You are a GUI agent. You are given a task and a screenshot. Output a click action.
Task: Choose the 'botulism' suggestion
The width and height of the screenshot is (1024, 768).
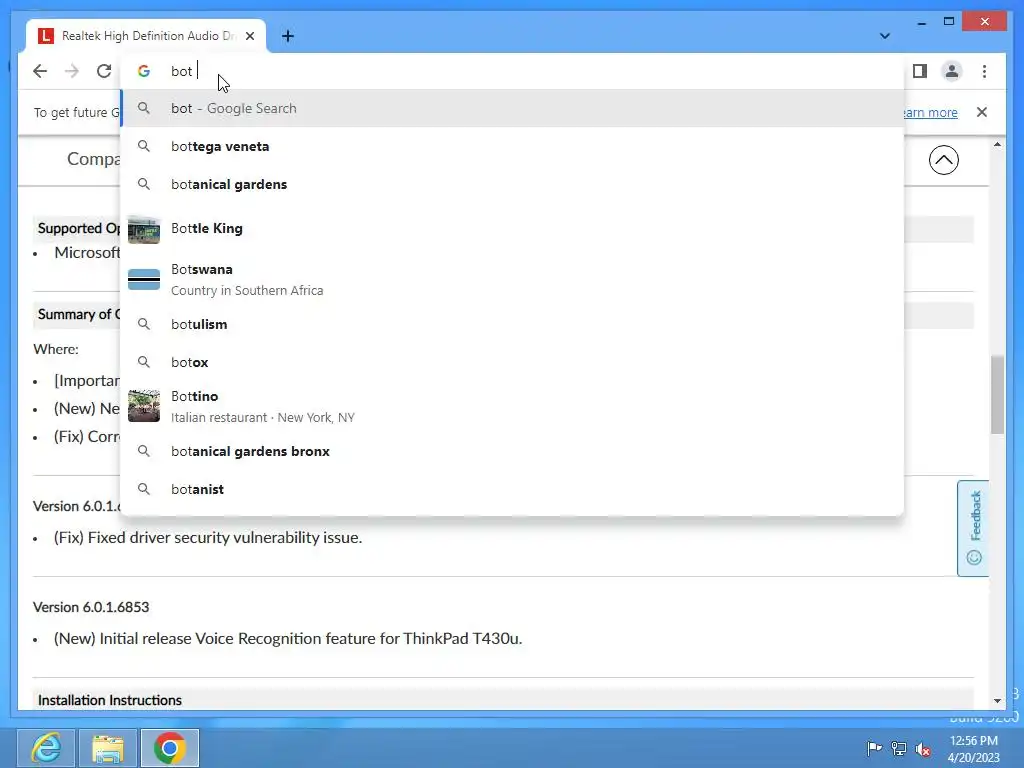click(512, 324)
